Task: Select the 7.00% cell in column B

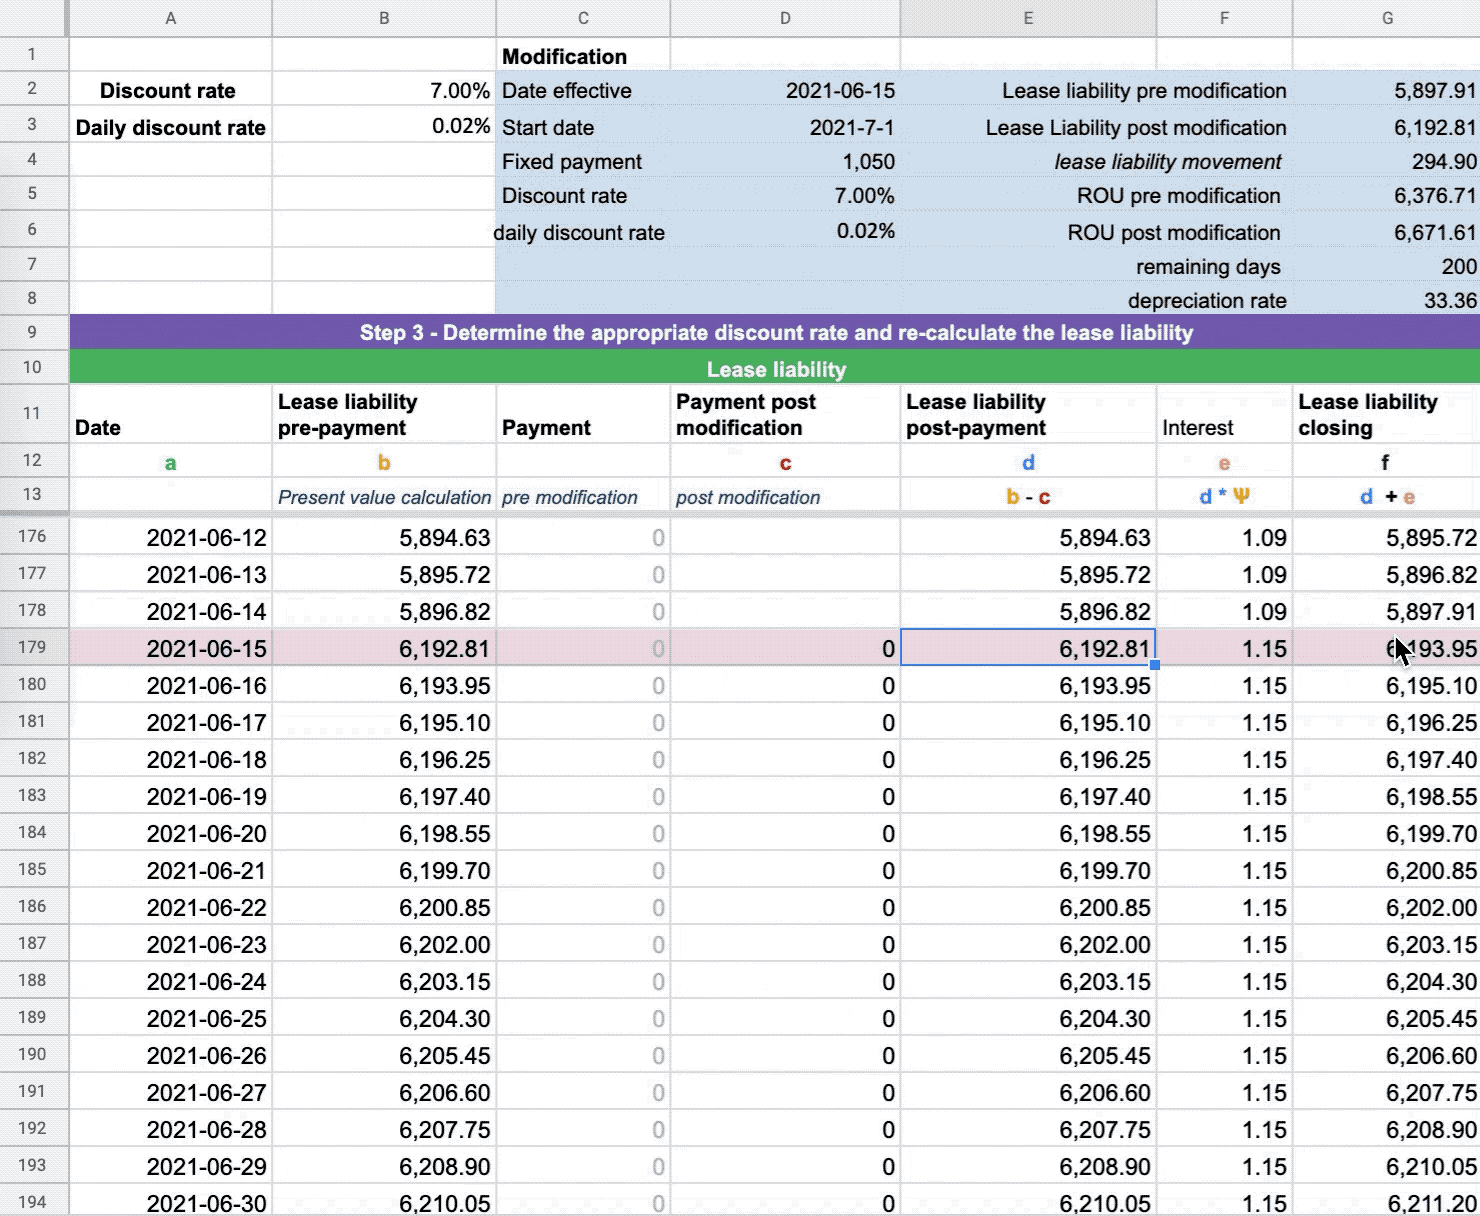Action: [384, 90]
